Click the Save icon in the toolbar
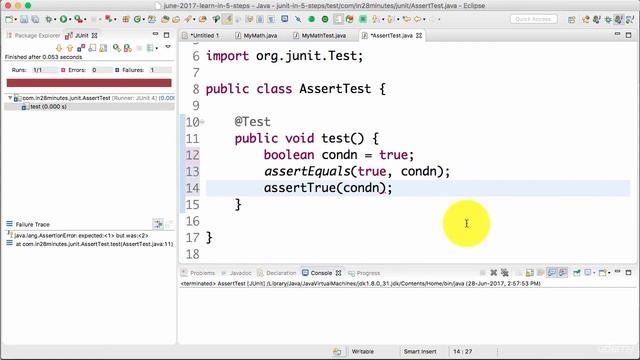The width and height of the screenshot is (640, 360). 24,19
